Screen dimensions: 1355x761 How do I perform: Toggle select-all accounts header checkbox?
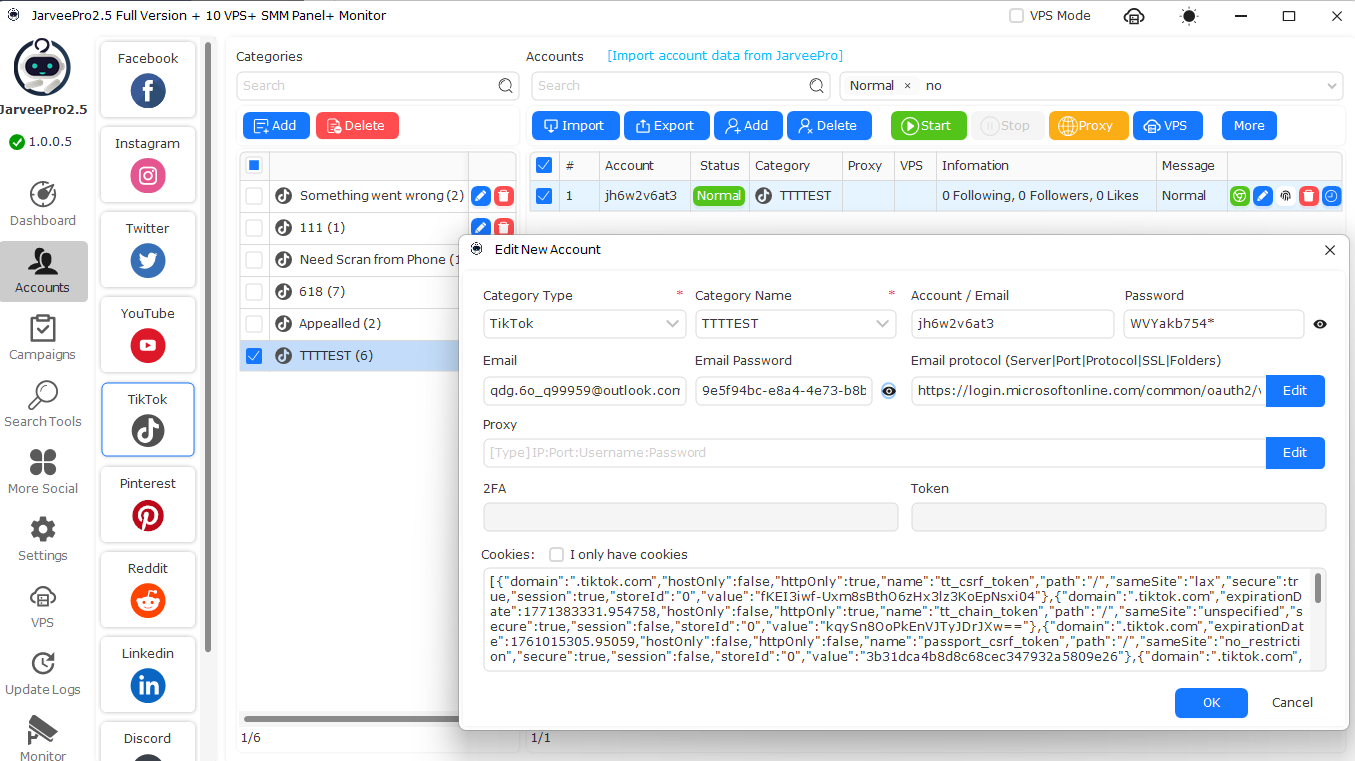click(x=544, y=165)
